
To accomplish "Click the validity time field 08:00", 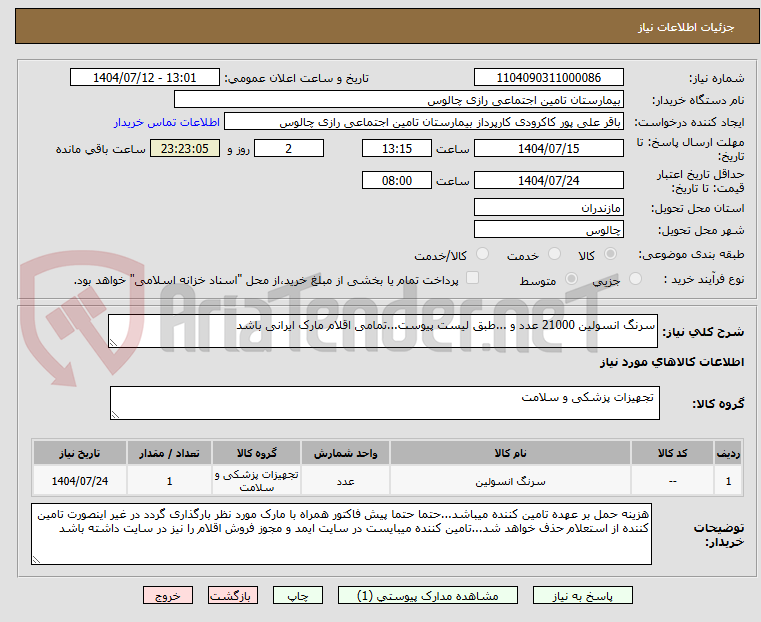I will (397, 180).
